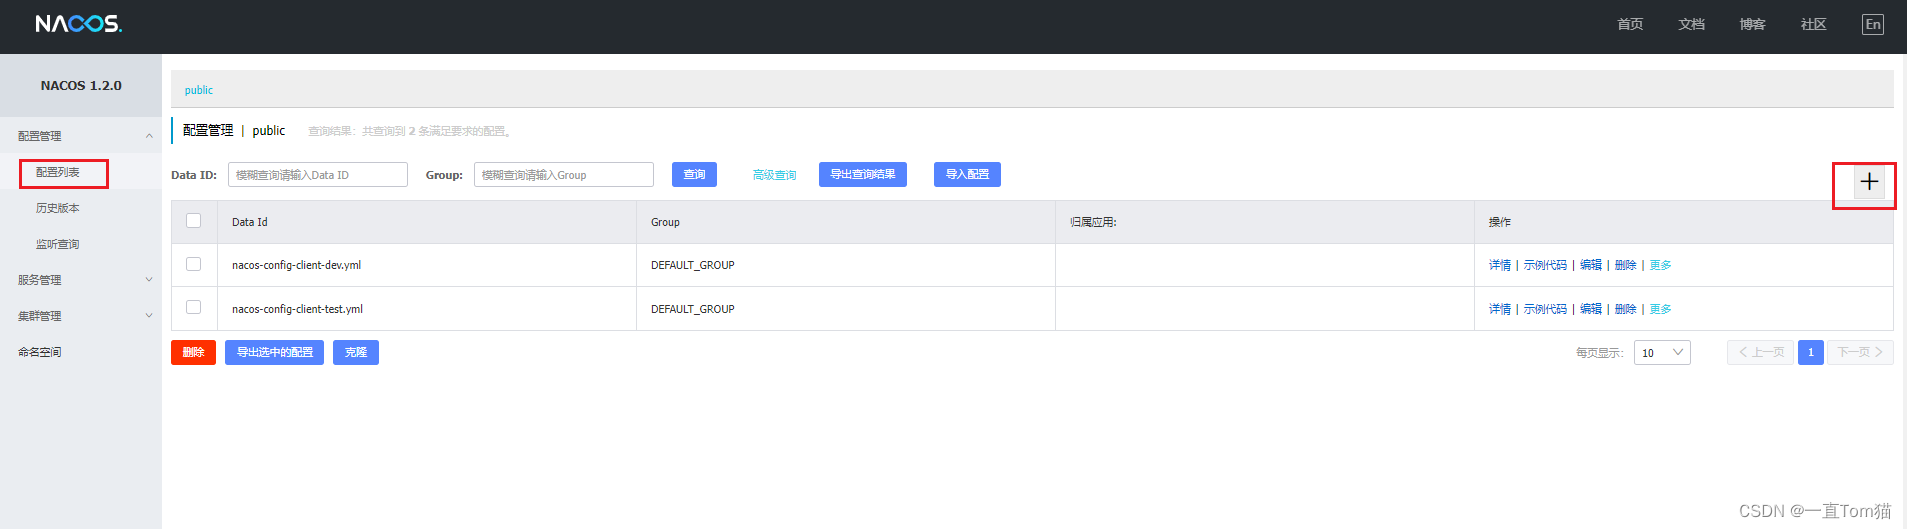This screenshot has height=529, width=1907.
Task: Open the page size dropdown showing 10
Action: 1662,353
